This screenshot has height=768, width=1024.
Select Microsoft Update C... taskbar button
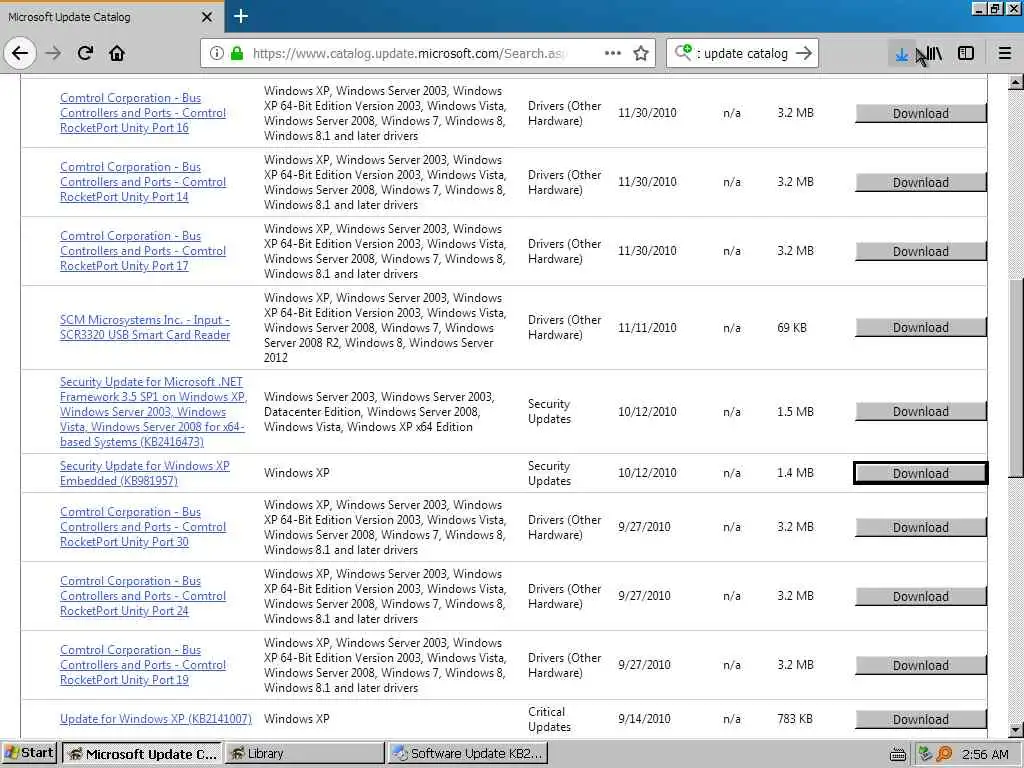pyautogui.click(x=142, y=754)
